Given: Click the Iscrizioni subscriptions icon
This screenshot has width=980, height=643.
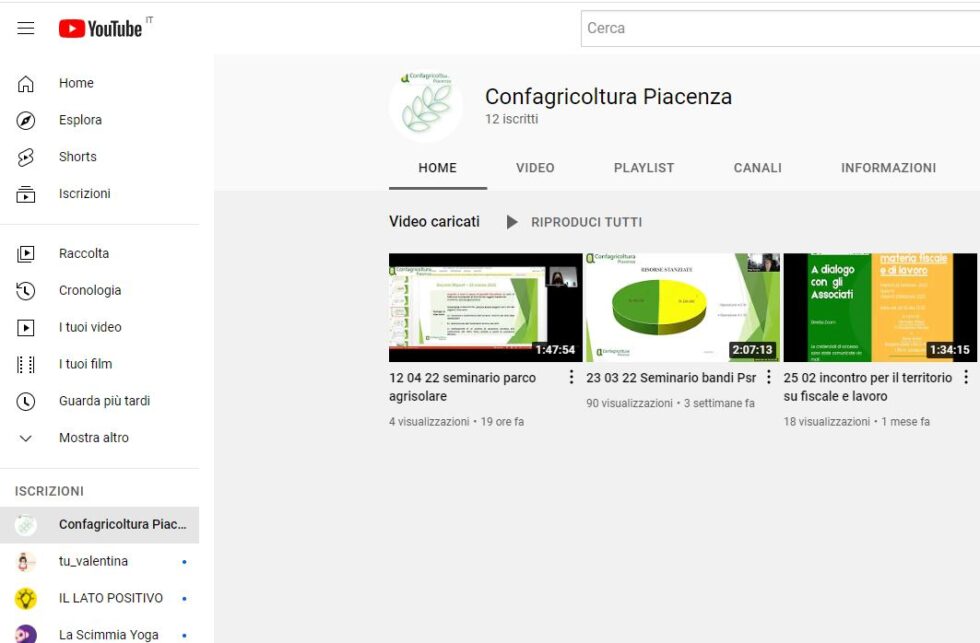Looking at the screenshot, I should tap(26, 194).
